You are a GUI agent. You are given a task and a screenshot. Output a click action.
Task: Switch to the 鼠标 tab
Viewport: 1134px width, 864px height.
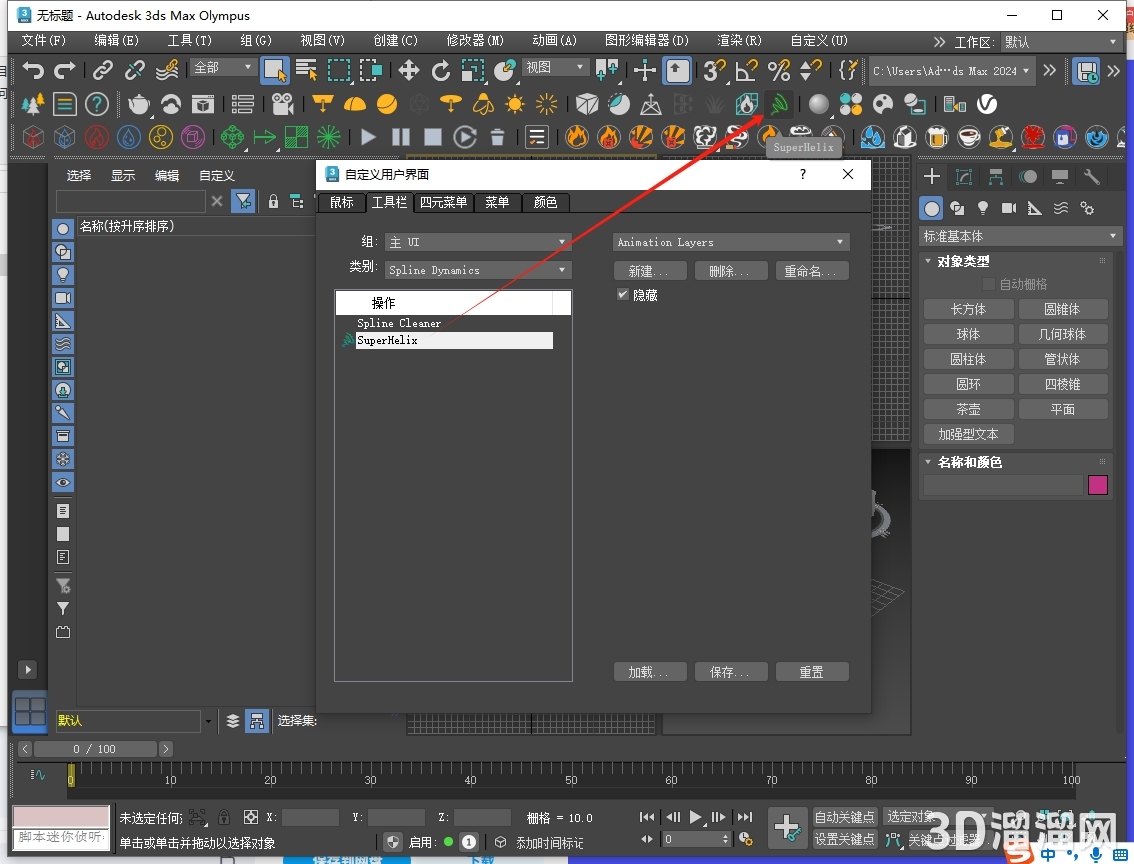click(x=341, y=202)
